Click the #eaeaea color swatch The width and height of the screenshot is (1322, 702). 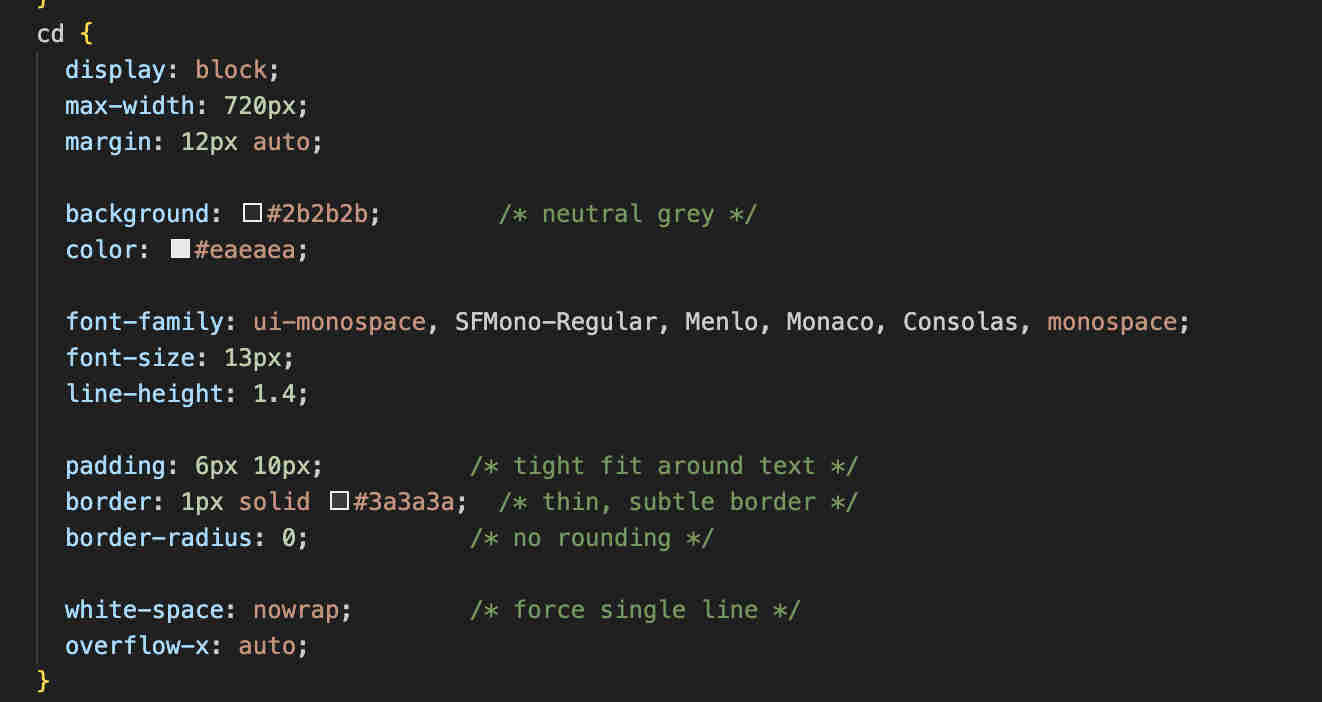(x=180, y=250)
